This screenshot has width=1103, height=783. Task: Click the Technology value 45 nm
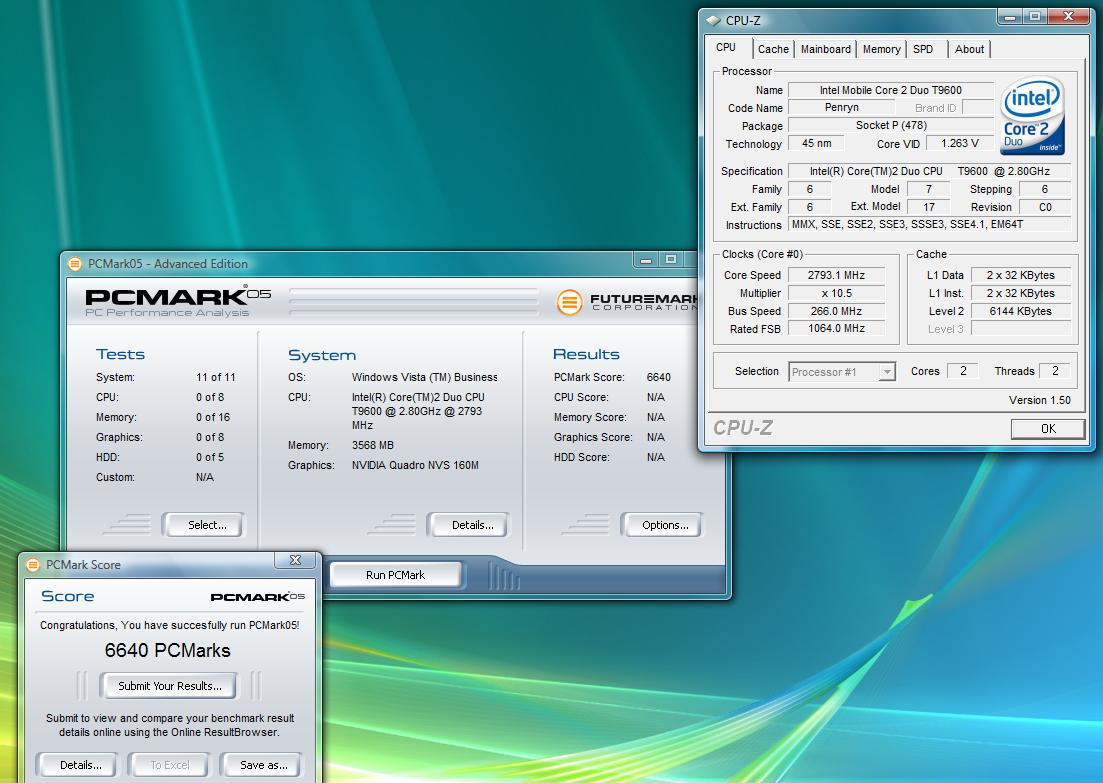(x=816, y=144)
